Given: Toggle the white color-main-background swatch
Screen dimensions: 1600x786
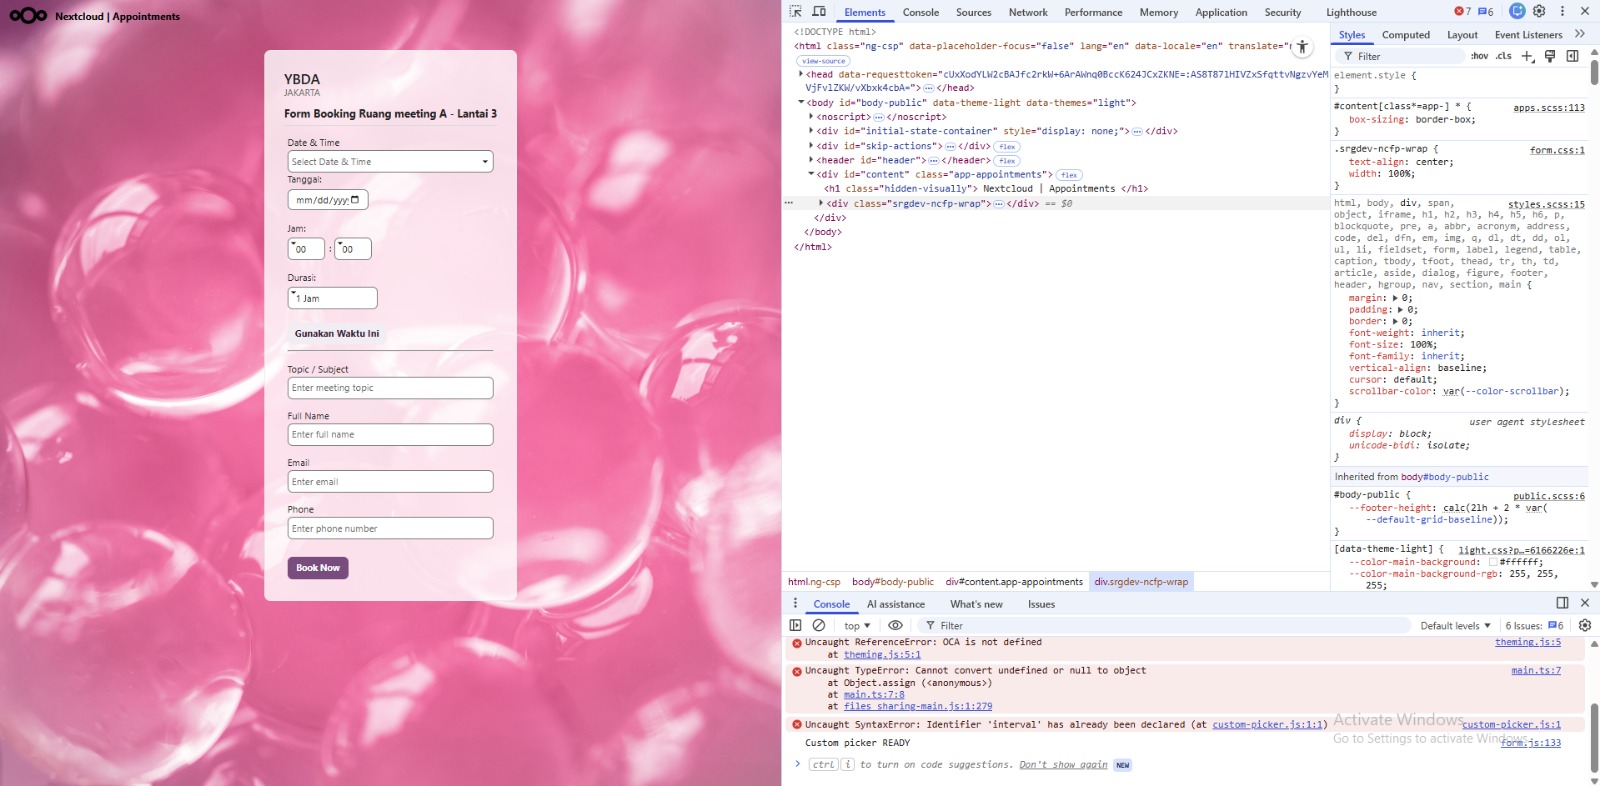Looking at the screenshot, I should tap(1493, 562).
